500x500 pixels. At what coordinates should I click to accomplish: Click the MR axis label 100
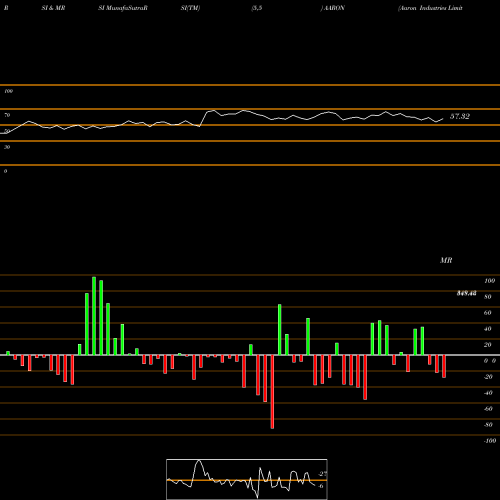click(489, 281)
